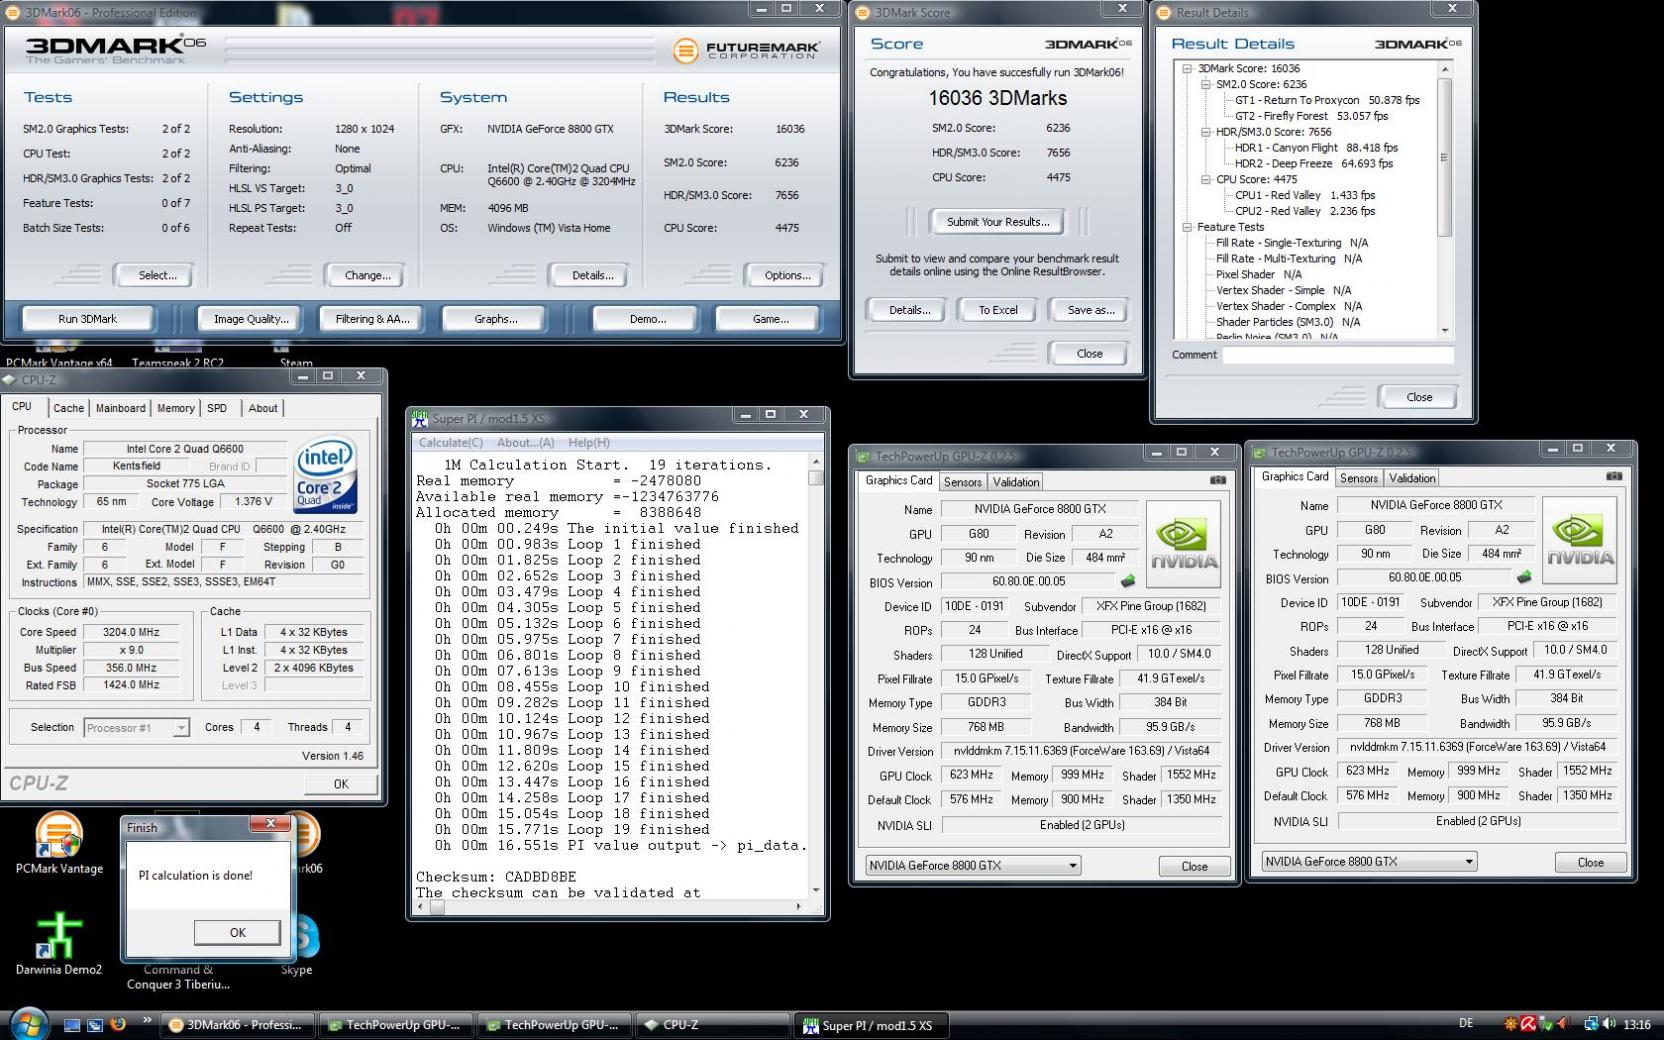Click the CPU-Z title bar icon

(10, 380)
